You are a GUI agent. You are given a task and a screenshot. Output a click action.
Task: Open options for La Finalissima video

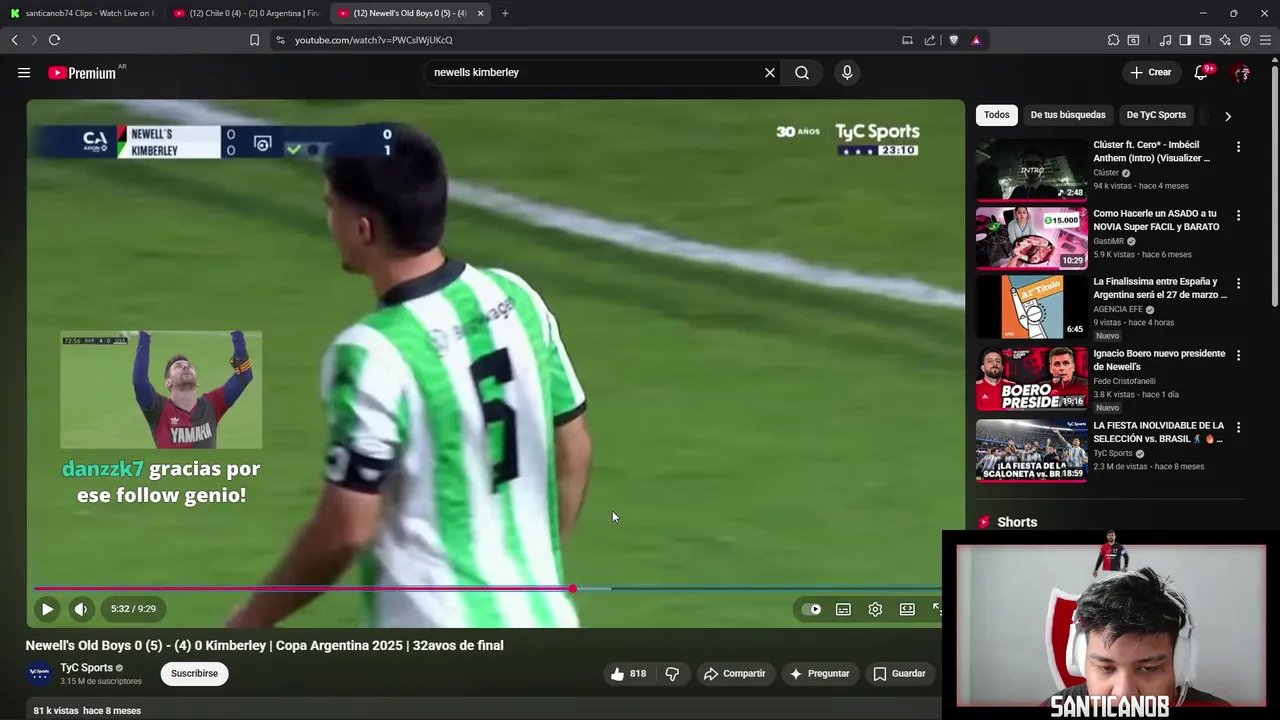[1238, 284]
